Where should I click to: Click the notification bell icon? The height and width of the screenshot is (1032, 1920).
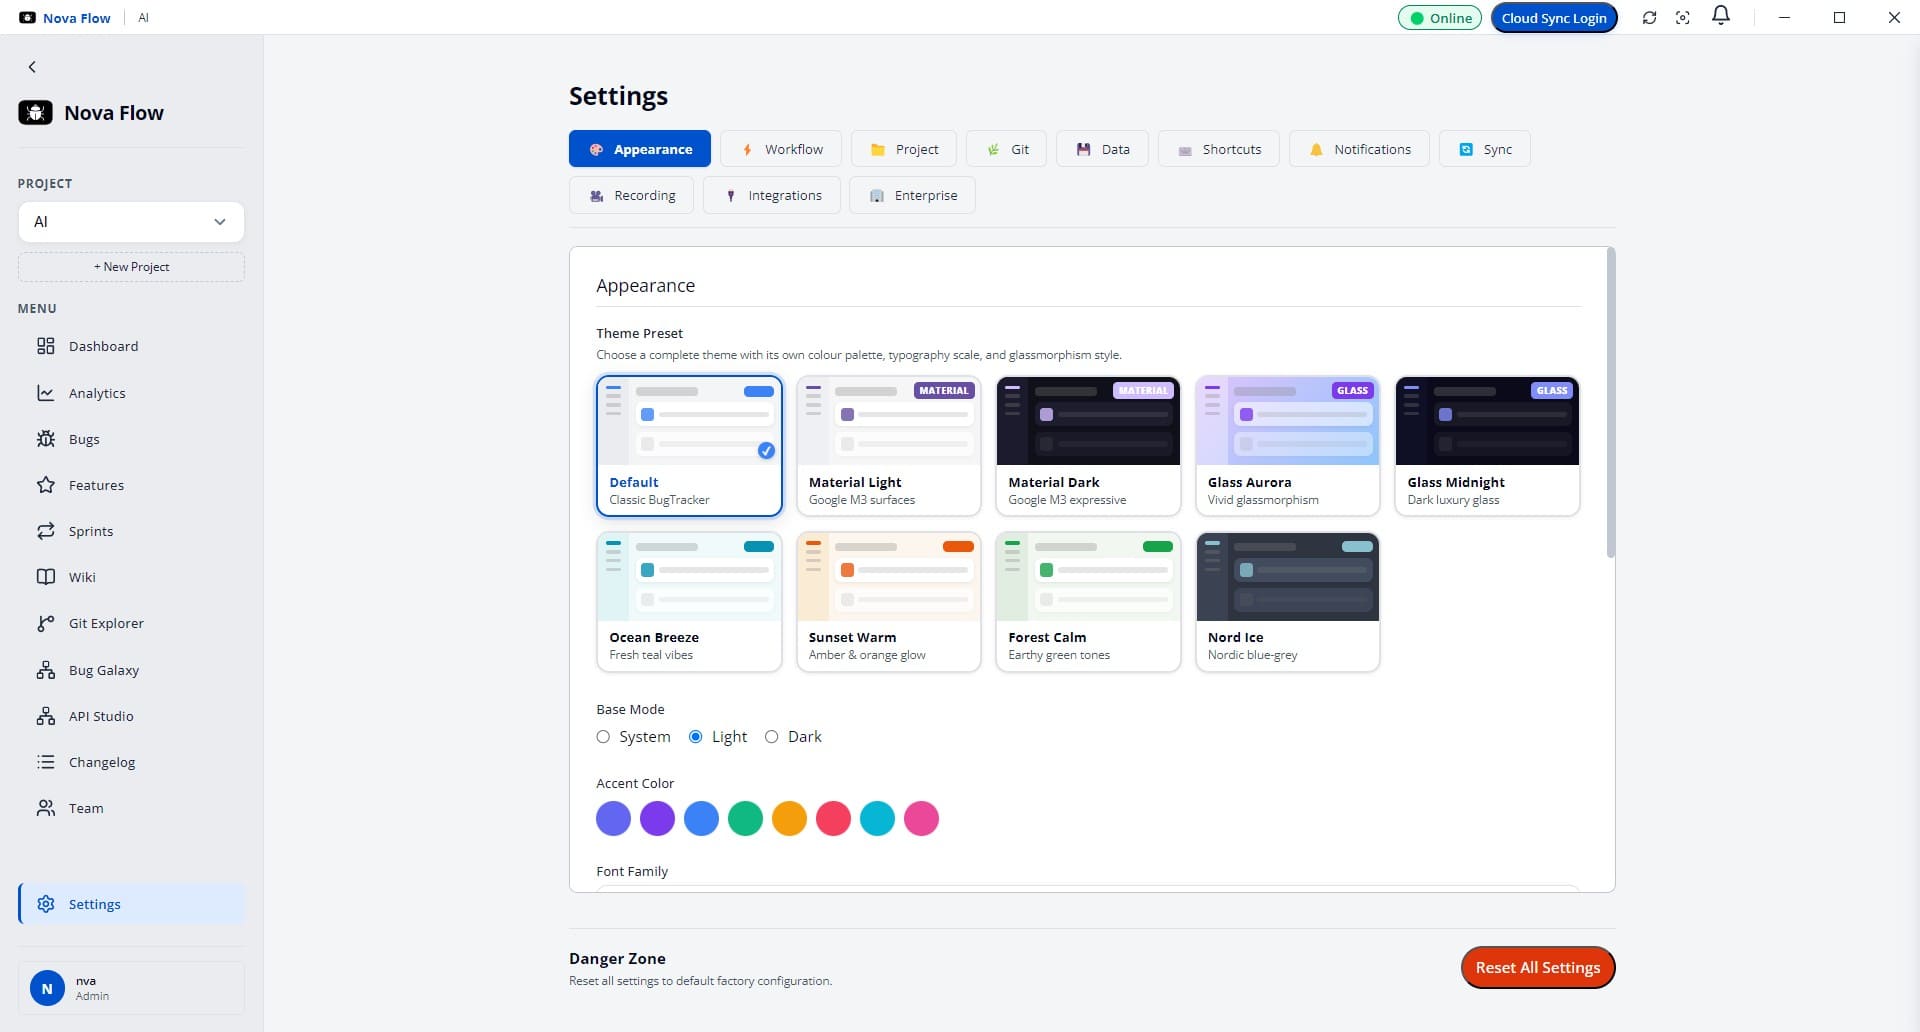(1721, 16)
